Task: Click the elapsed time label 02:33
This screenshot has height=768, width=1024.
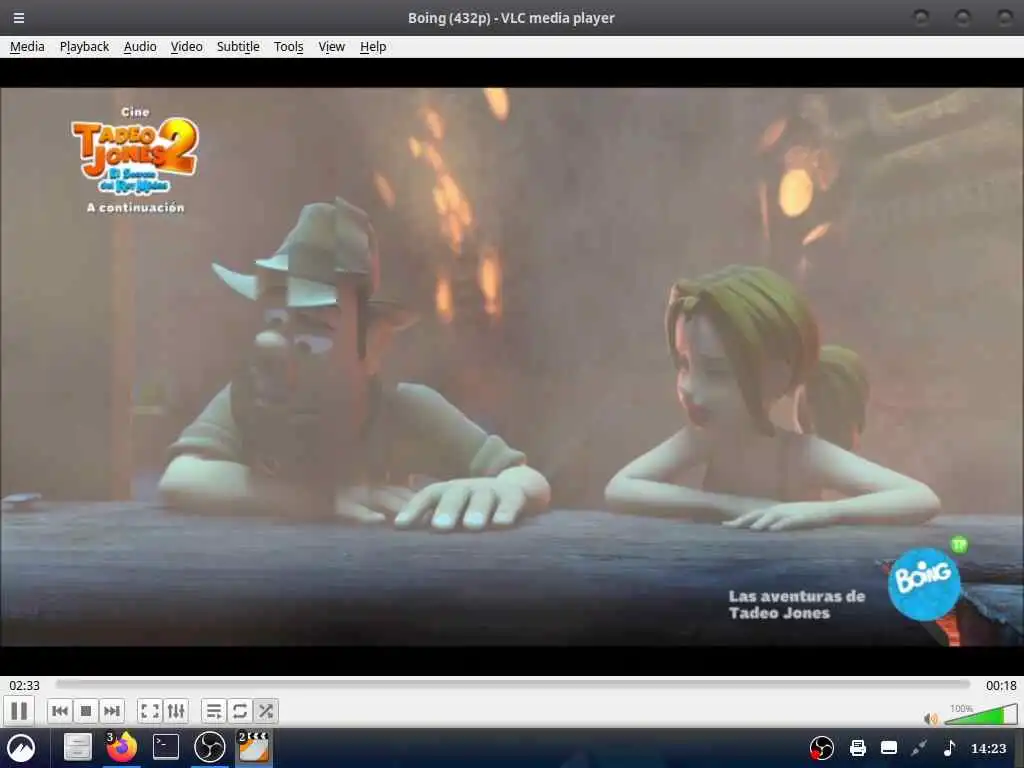Action: (24, 685)
